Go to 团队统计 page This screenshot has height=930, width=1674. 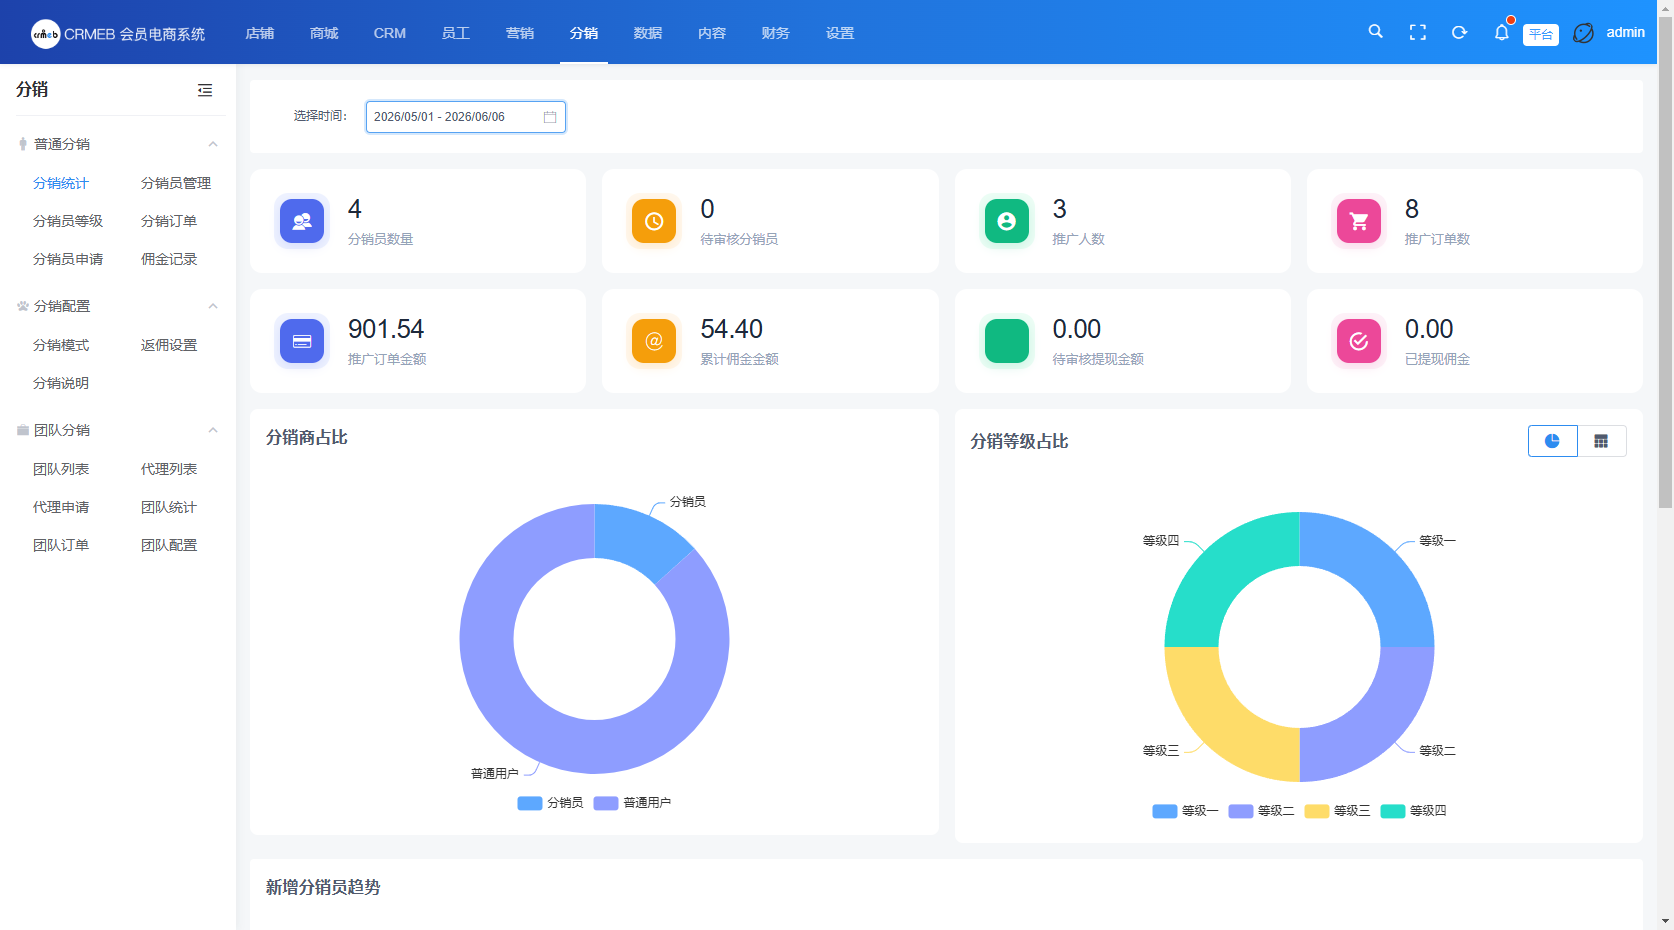(x=169, y=507)
